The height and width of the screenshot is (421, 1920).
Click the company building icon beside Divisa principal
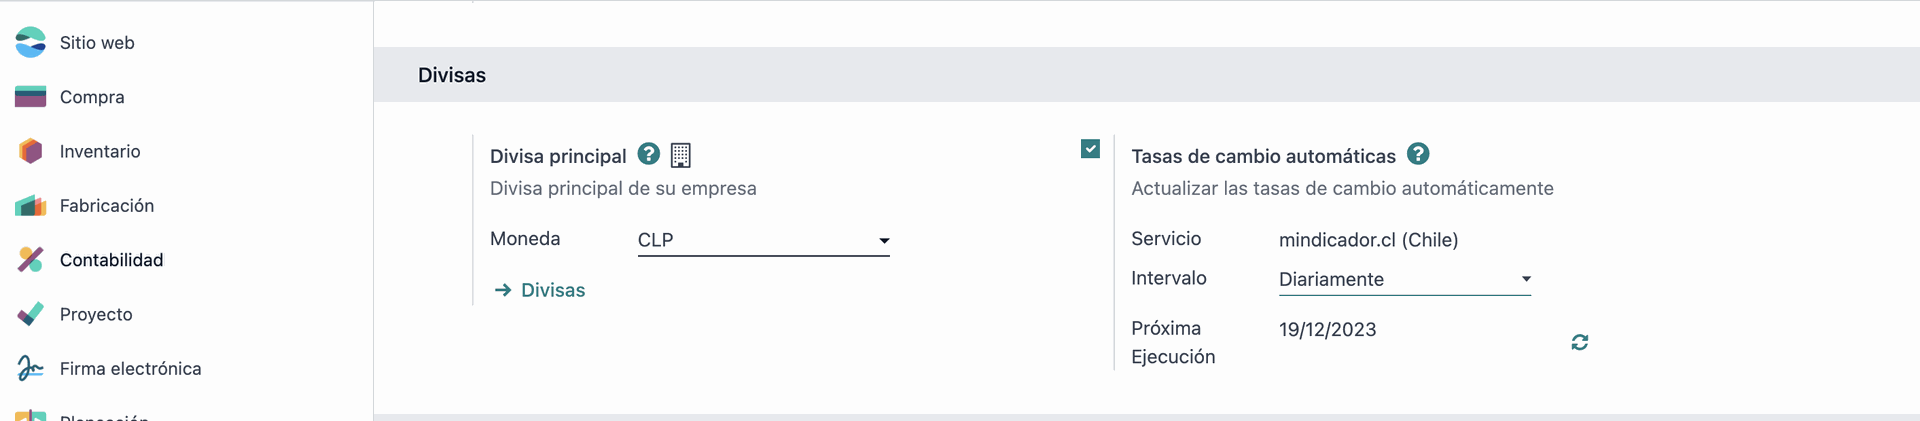click(x=681, y=155)
